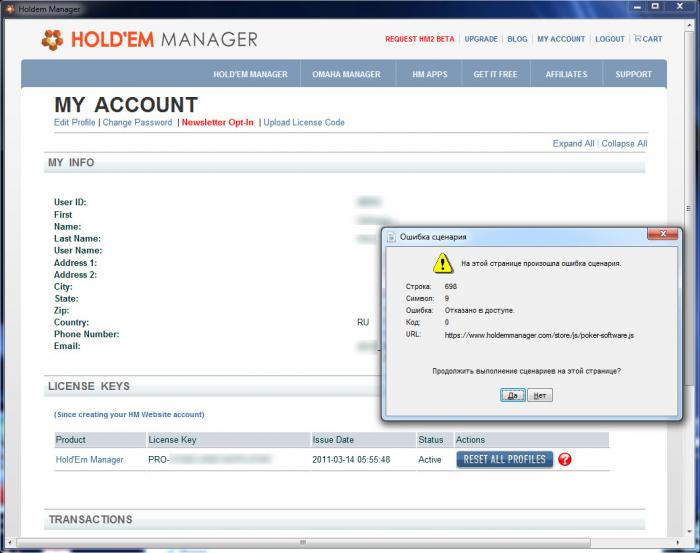Open the Get It Free tab

click(495, 74)
